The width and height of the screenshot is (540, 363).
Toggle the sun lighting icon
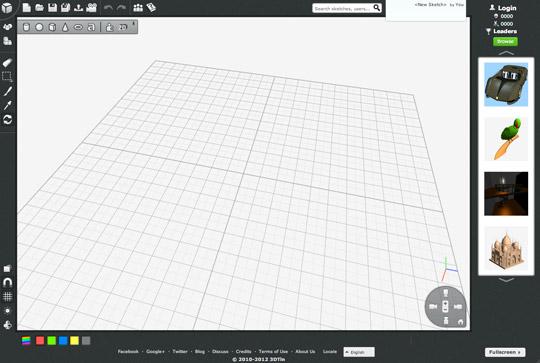7,311
